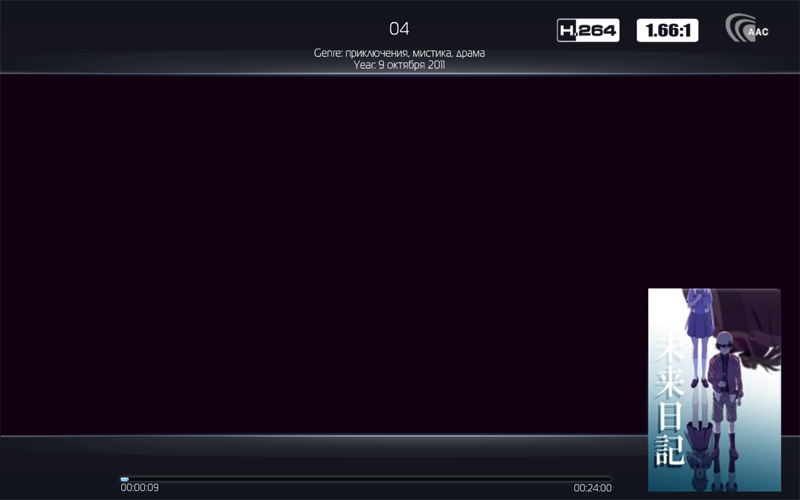The width and height of the screenshot is (800, 500).
Task: Click the episode title 04
Action: (399, 29)
